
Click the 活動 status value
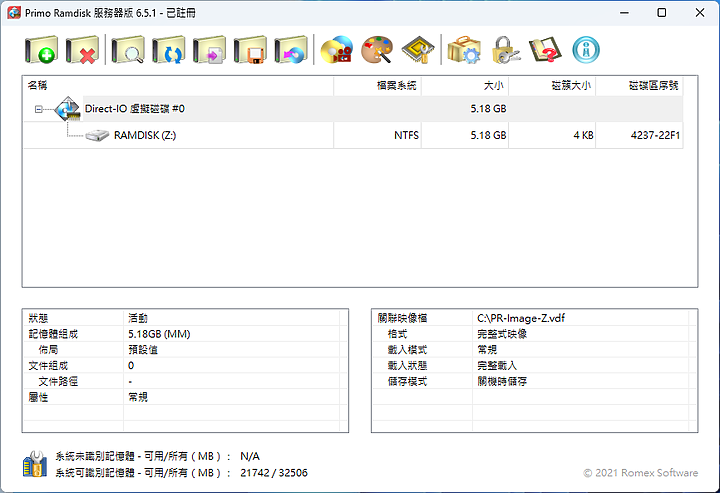tap(138, 318)
